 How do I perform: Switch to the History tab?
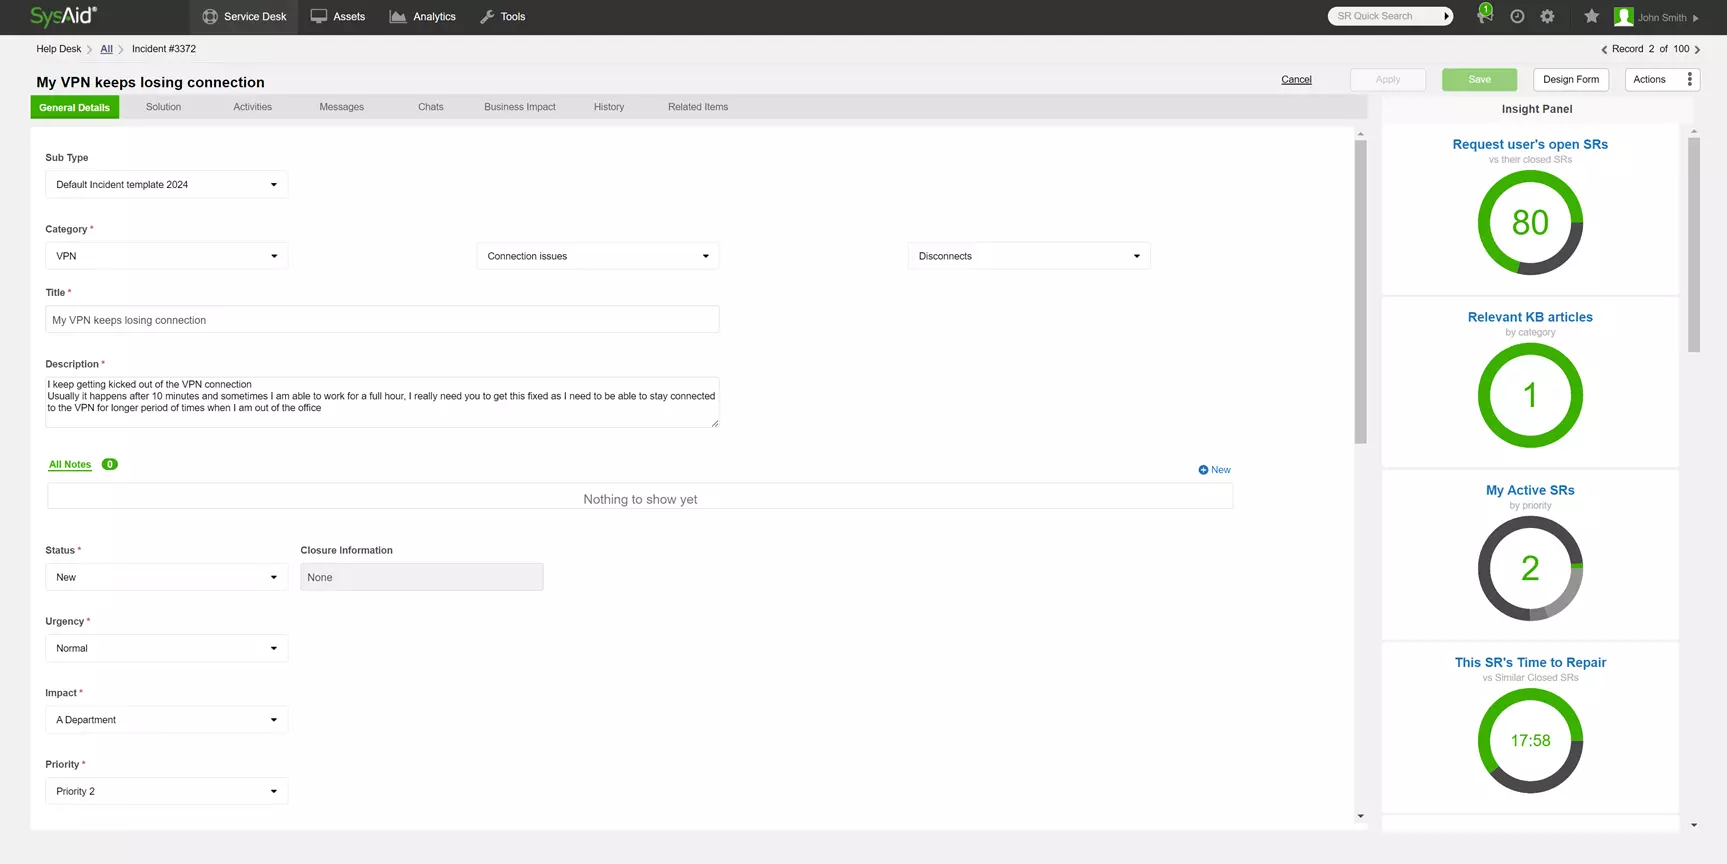[x=608, y=107]
